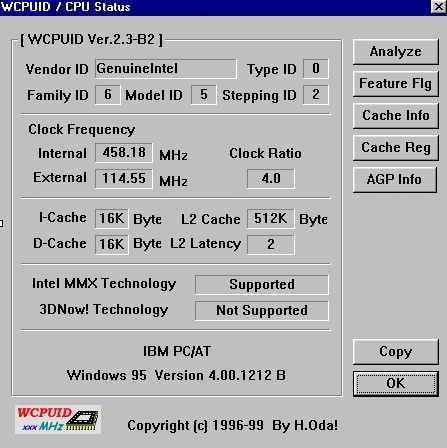Click the Analyze button

[x=395, y=52]
